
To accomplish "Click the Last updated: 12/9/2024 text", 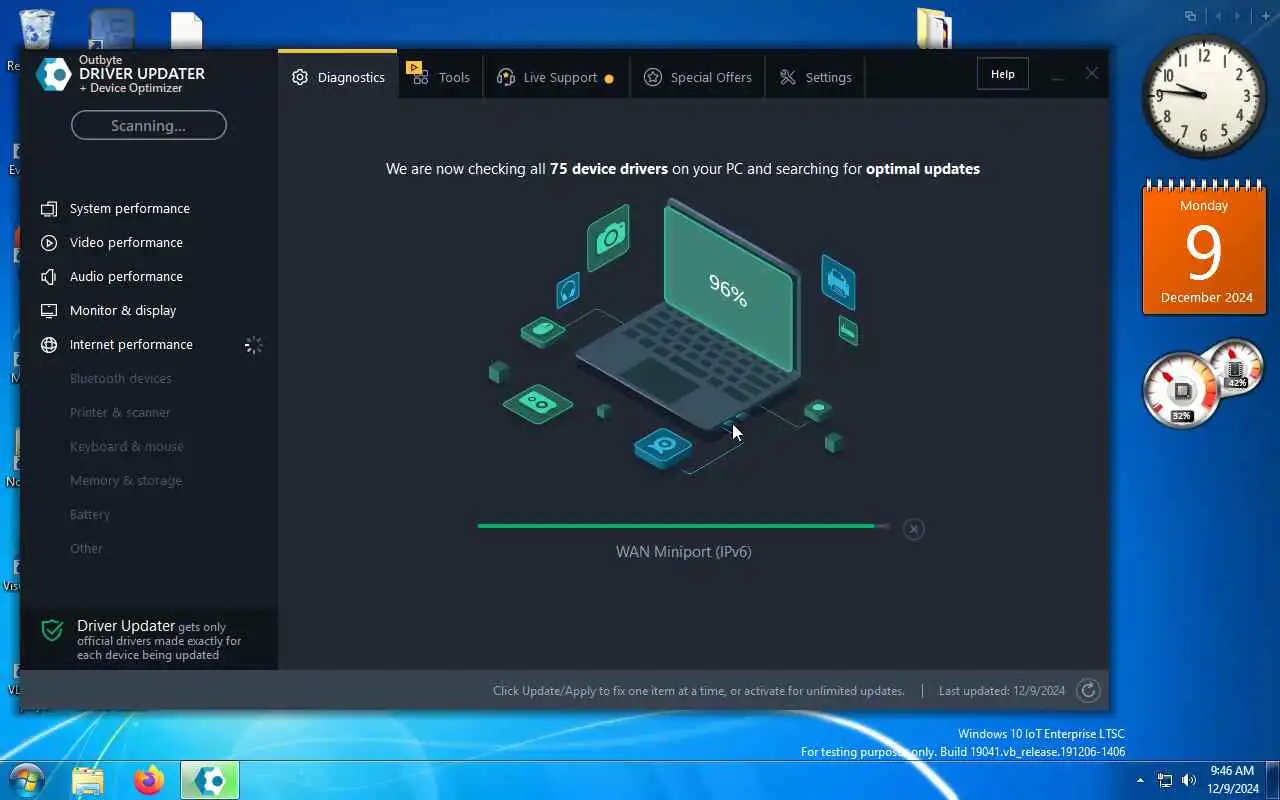I will 1002,690.
